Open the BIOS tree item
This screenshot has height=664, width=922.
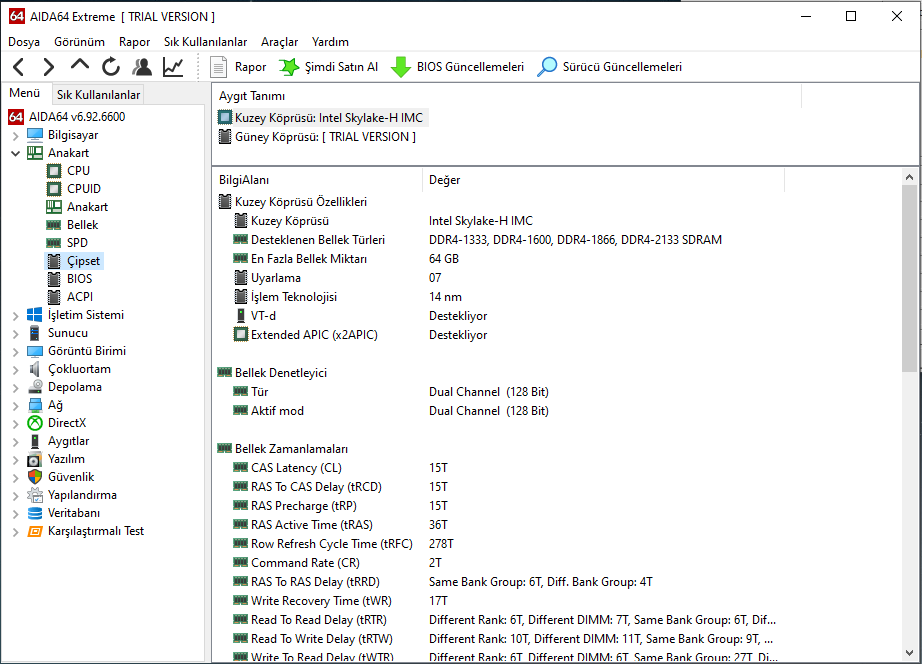(79, 279)
